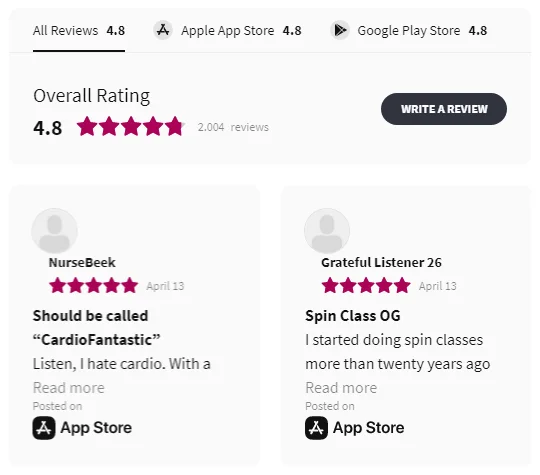Click the NurseBeek username
The width and height of the screenshot is (540, 475).
coord(82,262)
